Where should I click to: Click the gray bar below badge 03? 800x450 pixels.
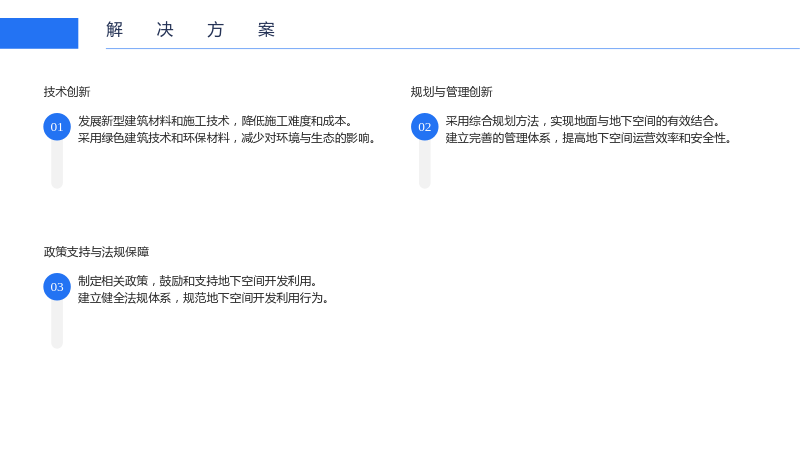pyautogui.click(x=57, y=324)
